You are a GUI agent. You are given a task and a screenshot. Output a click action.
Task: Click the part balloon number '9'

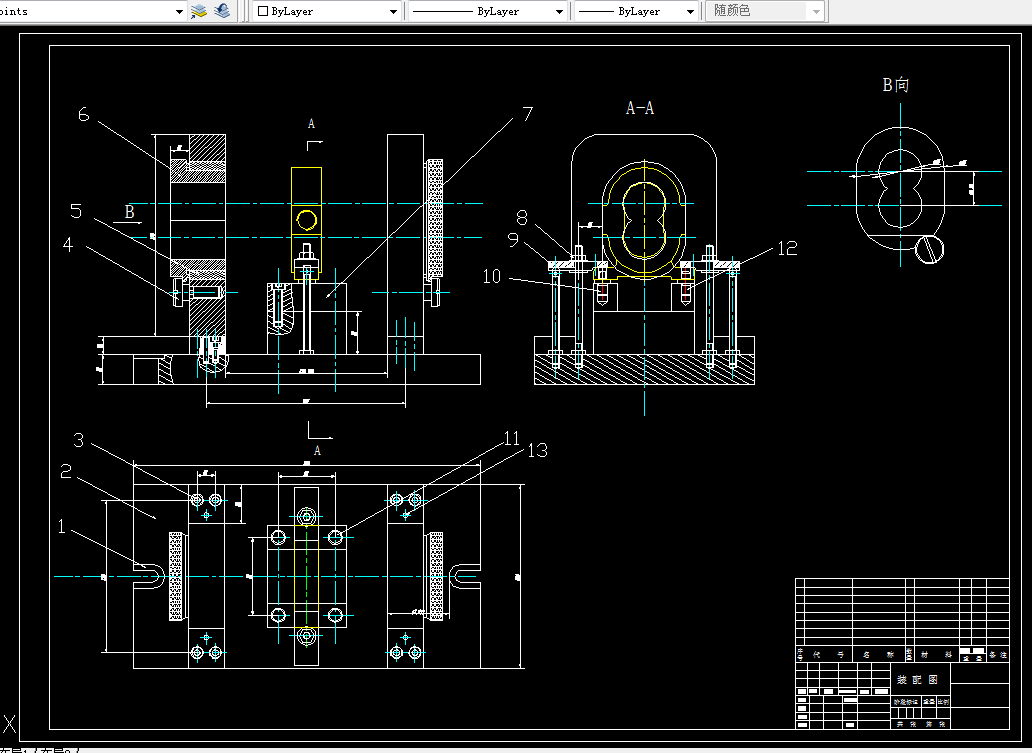[x=513, y=240]
